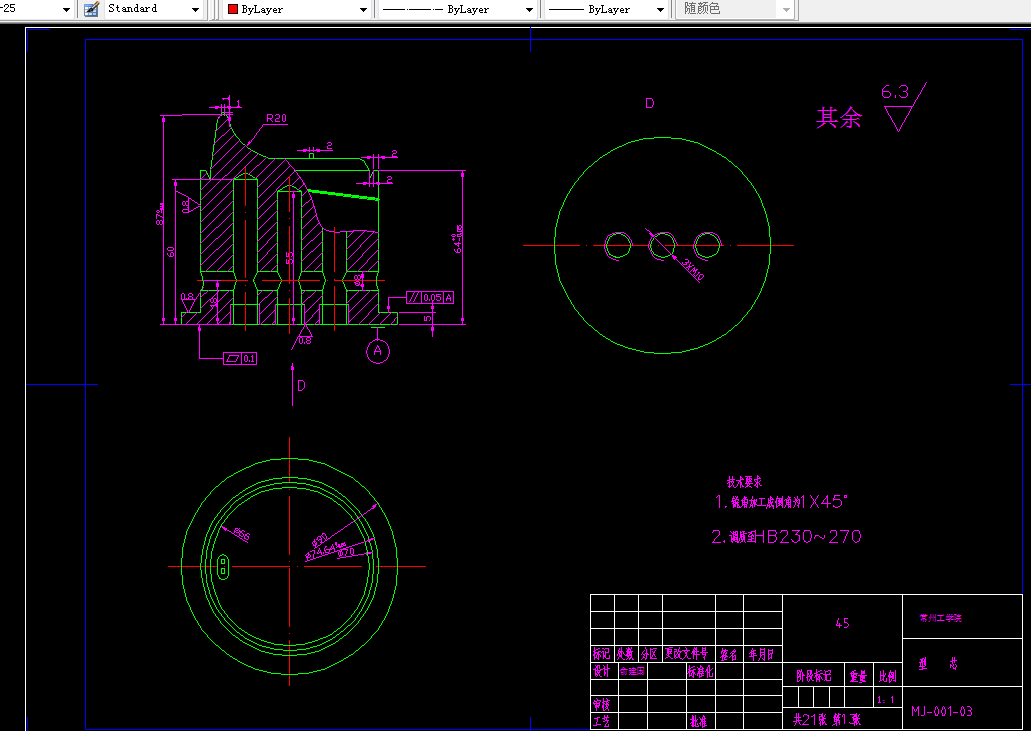Select the 分区 title block cell
This screenshot has width=1031, height=731.
point(650,654)
